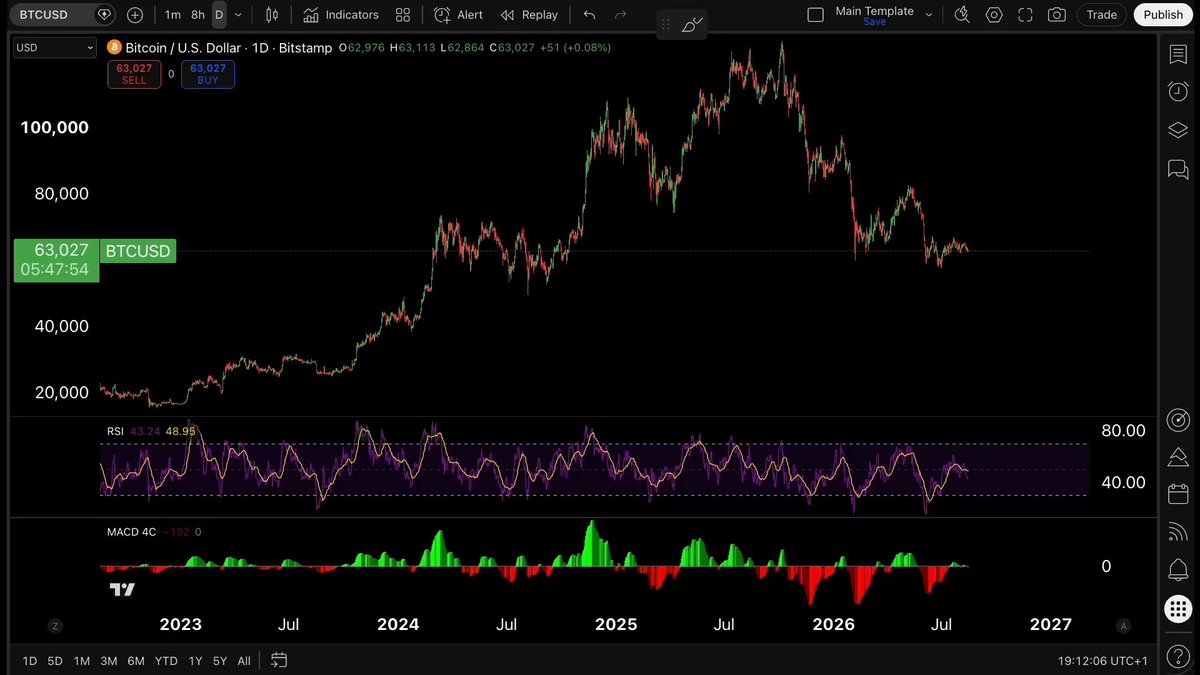Show All data range
The image size is (1200, 675).
pyautogui.click(x=244, y=661)
